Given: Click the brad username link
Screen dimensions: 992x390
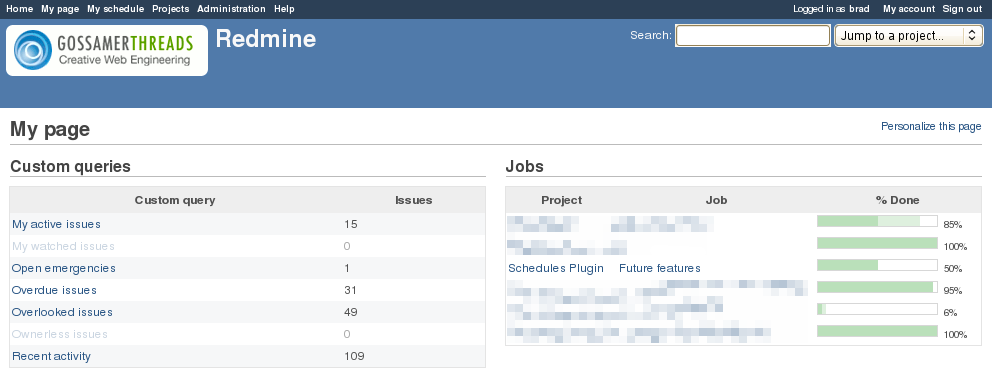Looking at the screenshot, I should [859, 9].
